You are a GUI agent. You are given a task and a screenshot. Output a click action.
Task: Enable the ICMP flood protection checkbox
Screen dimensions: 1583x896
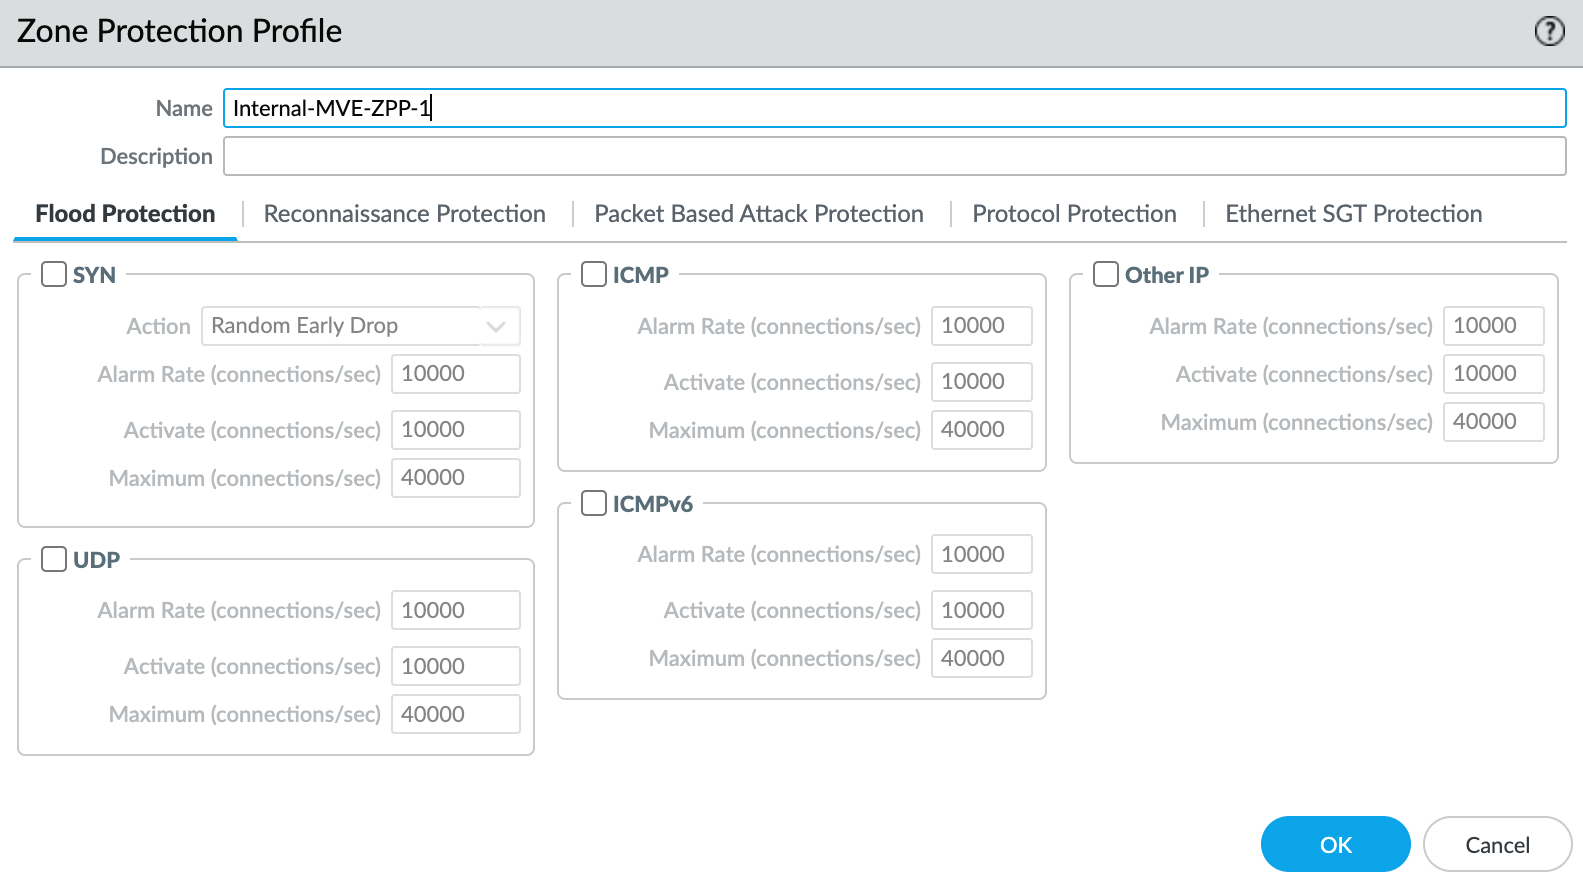594,274
